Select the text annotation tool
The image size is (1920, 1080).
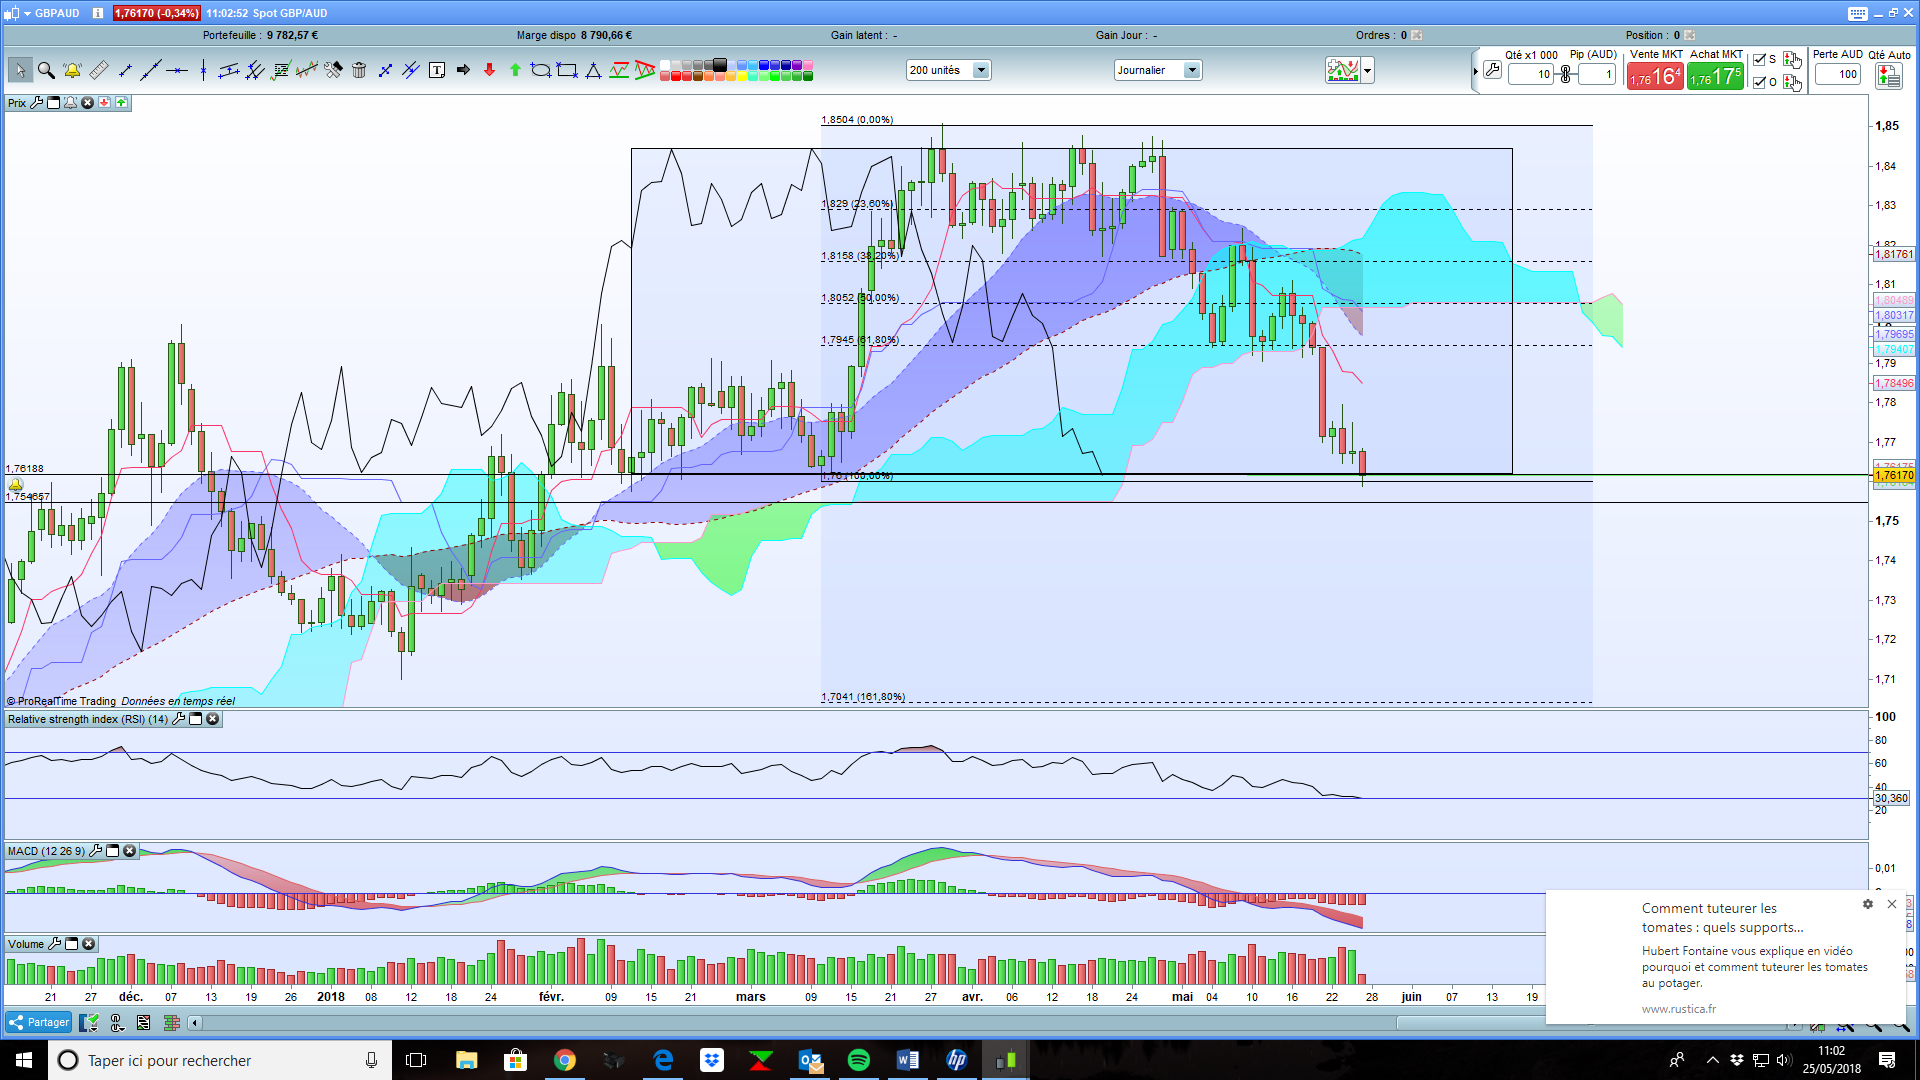[437, 70]
